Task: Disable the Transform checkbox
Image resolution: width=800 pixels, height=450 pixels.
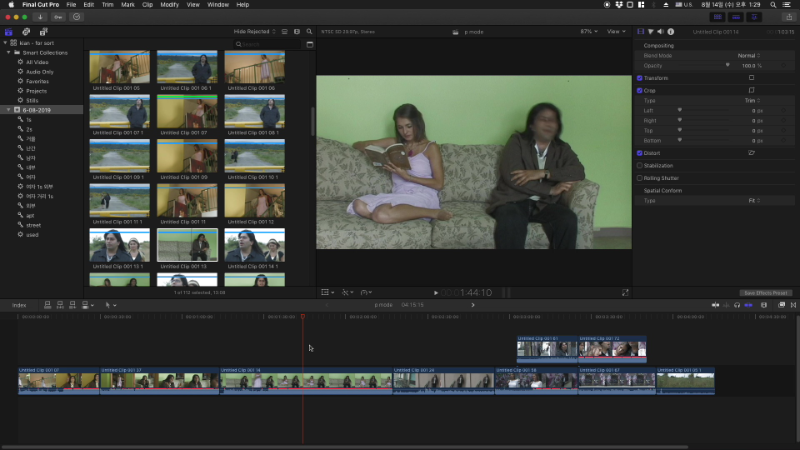Action: [640, 78]
